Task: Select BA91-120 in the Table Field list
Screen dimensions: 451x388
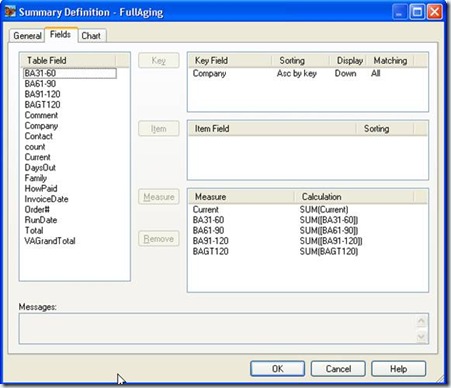Action: tap(42, 94)
